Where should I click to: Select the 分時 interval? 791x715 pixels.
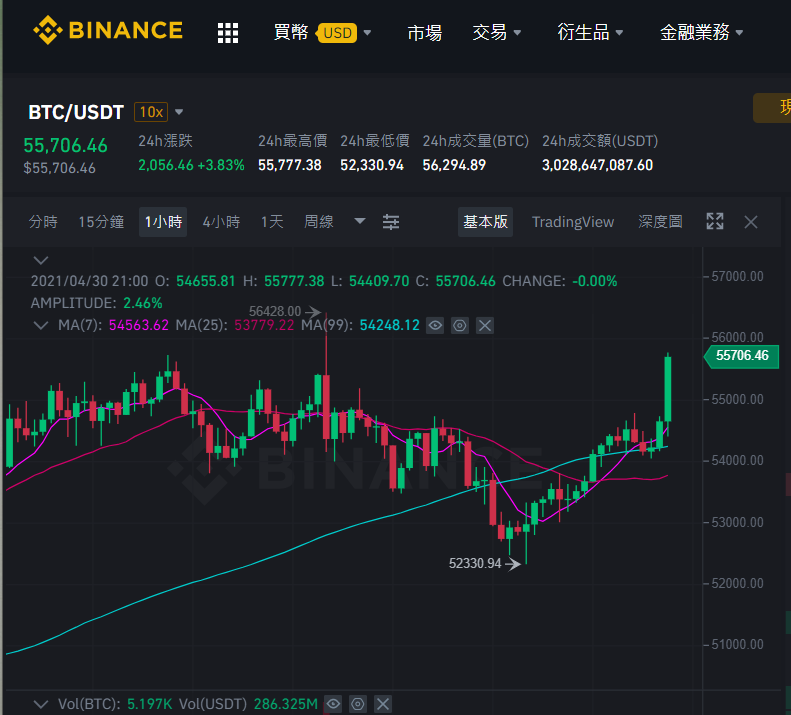43,222
